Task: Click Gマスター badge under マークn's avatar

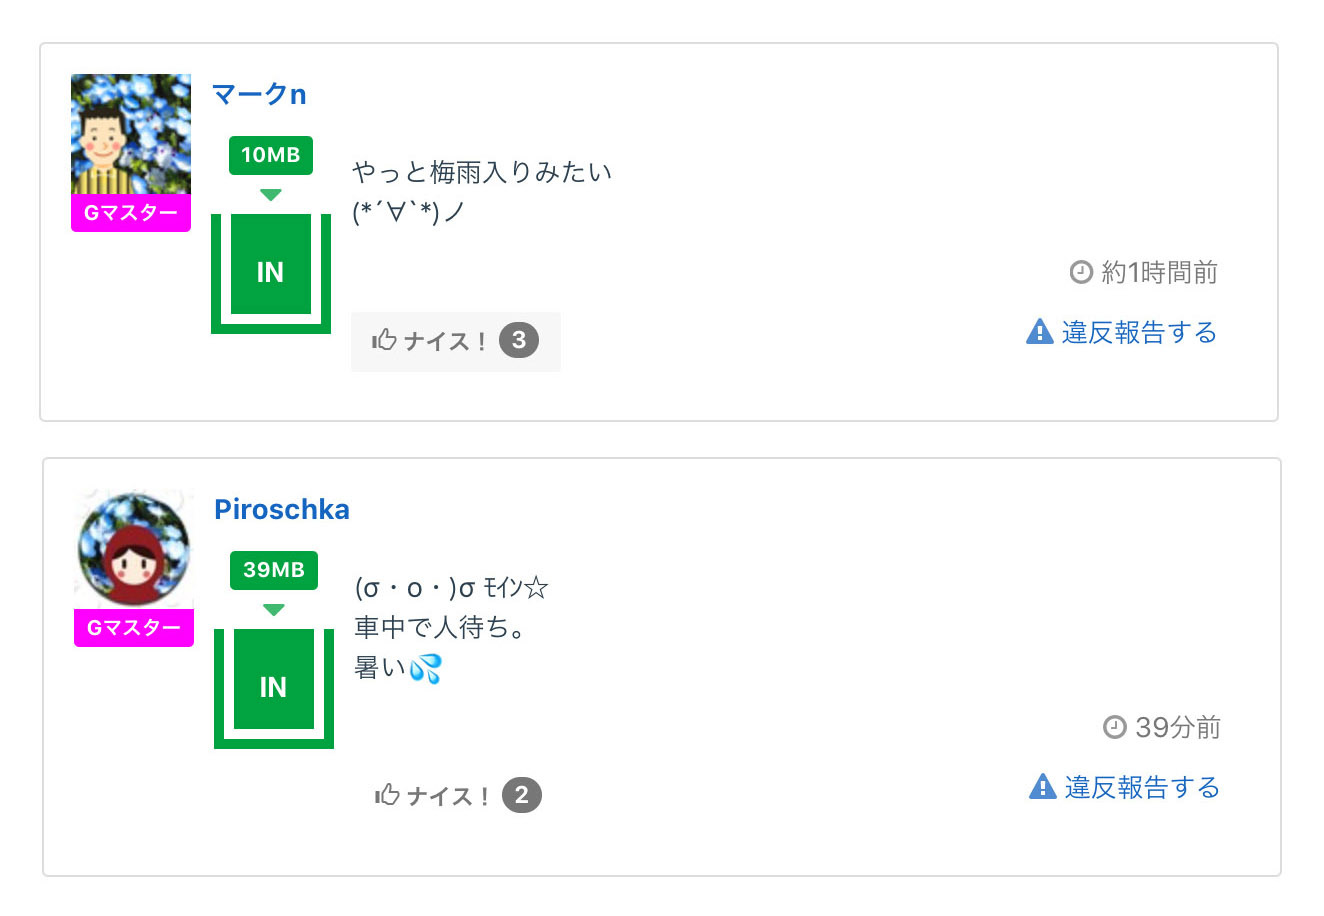Action: click(x=130, y=213)
